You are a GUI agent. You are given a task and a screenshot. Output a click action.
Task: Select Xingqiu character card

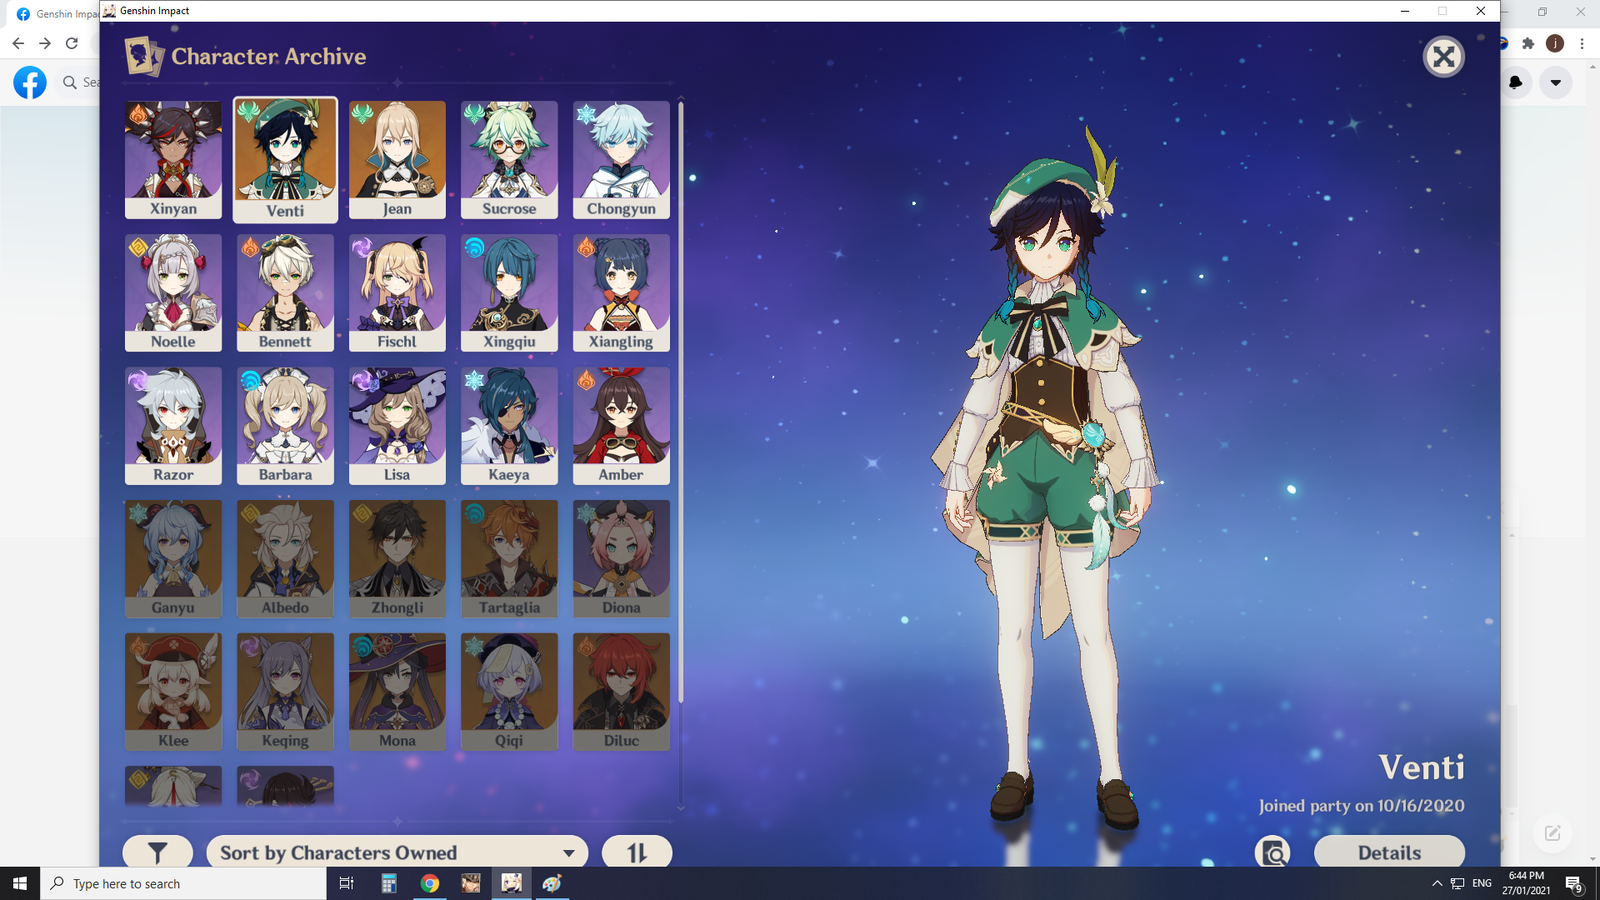tap(509, 293)
